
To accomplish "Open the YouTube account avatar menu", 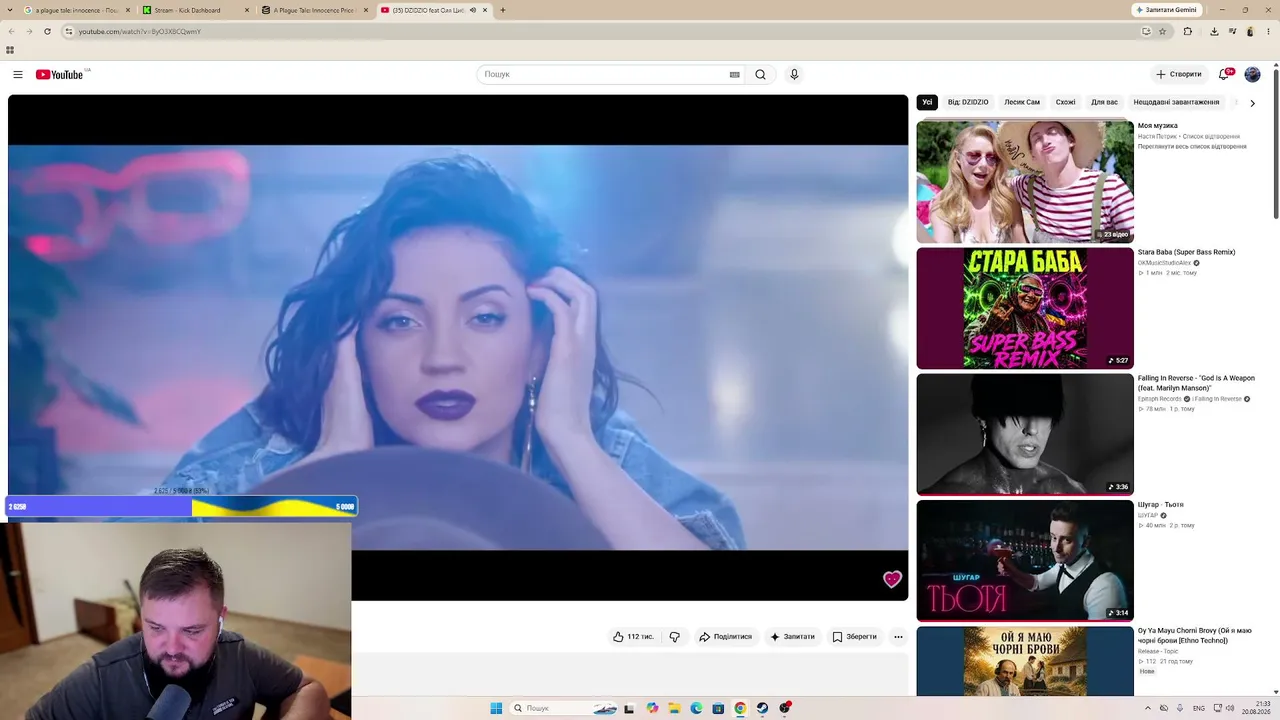I will [1252, 75].
